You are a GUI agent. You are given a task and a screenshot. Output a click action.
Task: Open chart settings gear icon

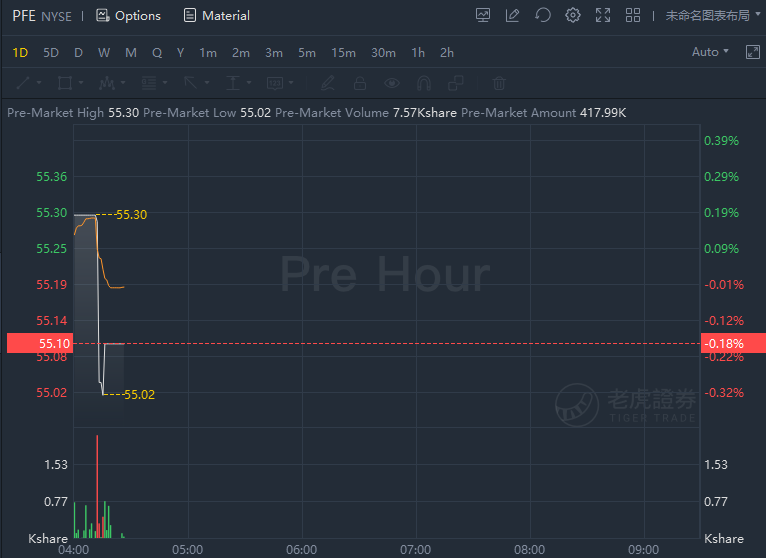(573, 16)
